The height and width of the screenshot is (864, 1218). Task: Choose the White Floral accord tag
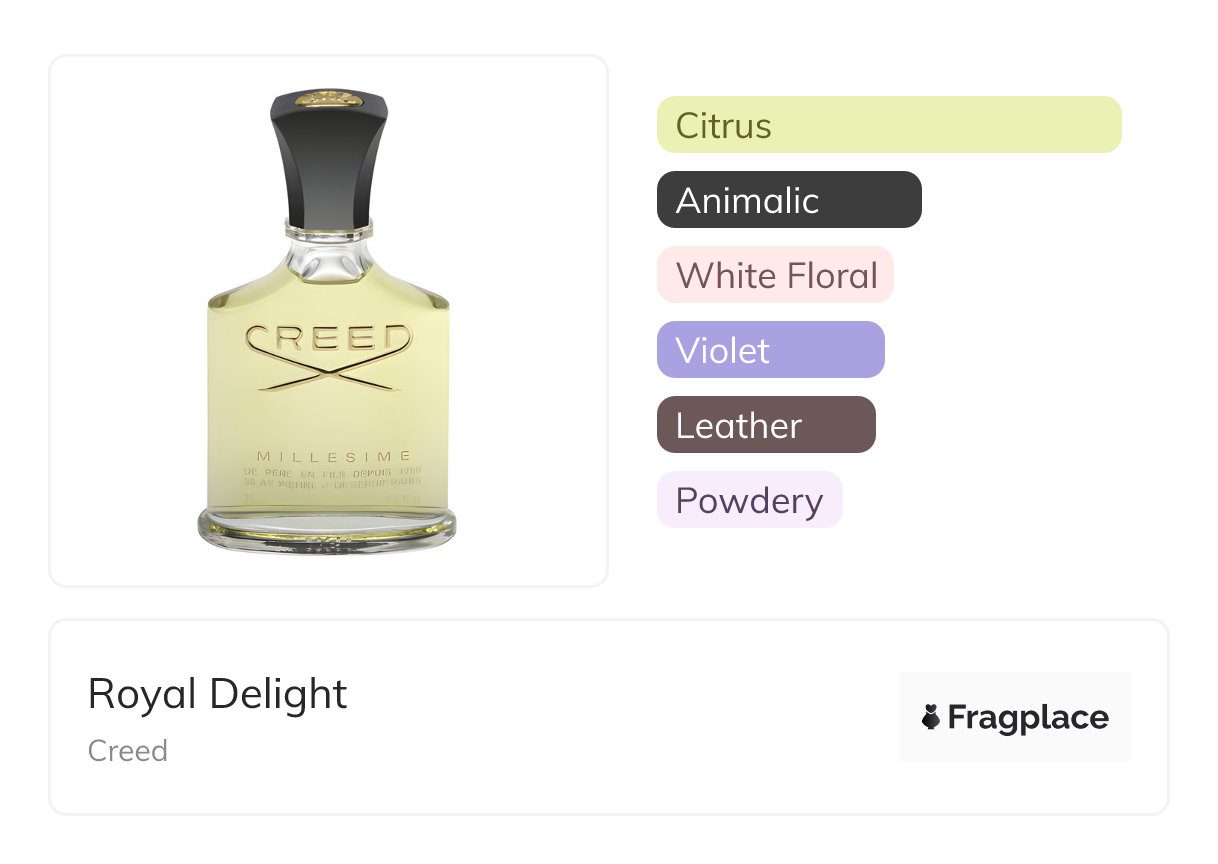tap(775, 275)
